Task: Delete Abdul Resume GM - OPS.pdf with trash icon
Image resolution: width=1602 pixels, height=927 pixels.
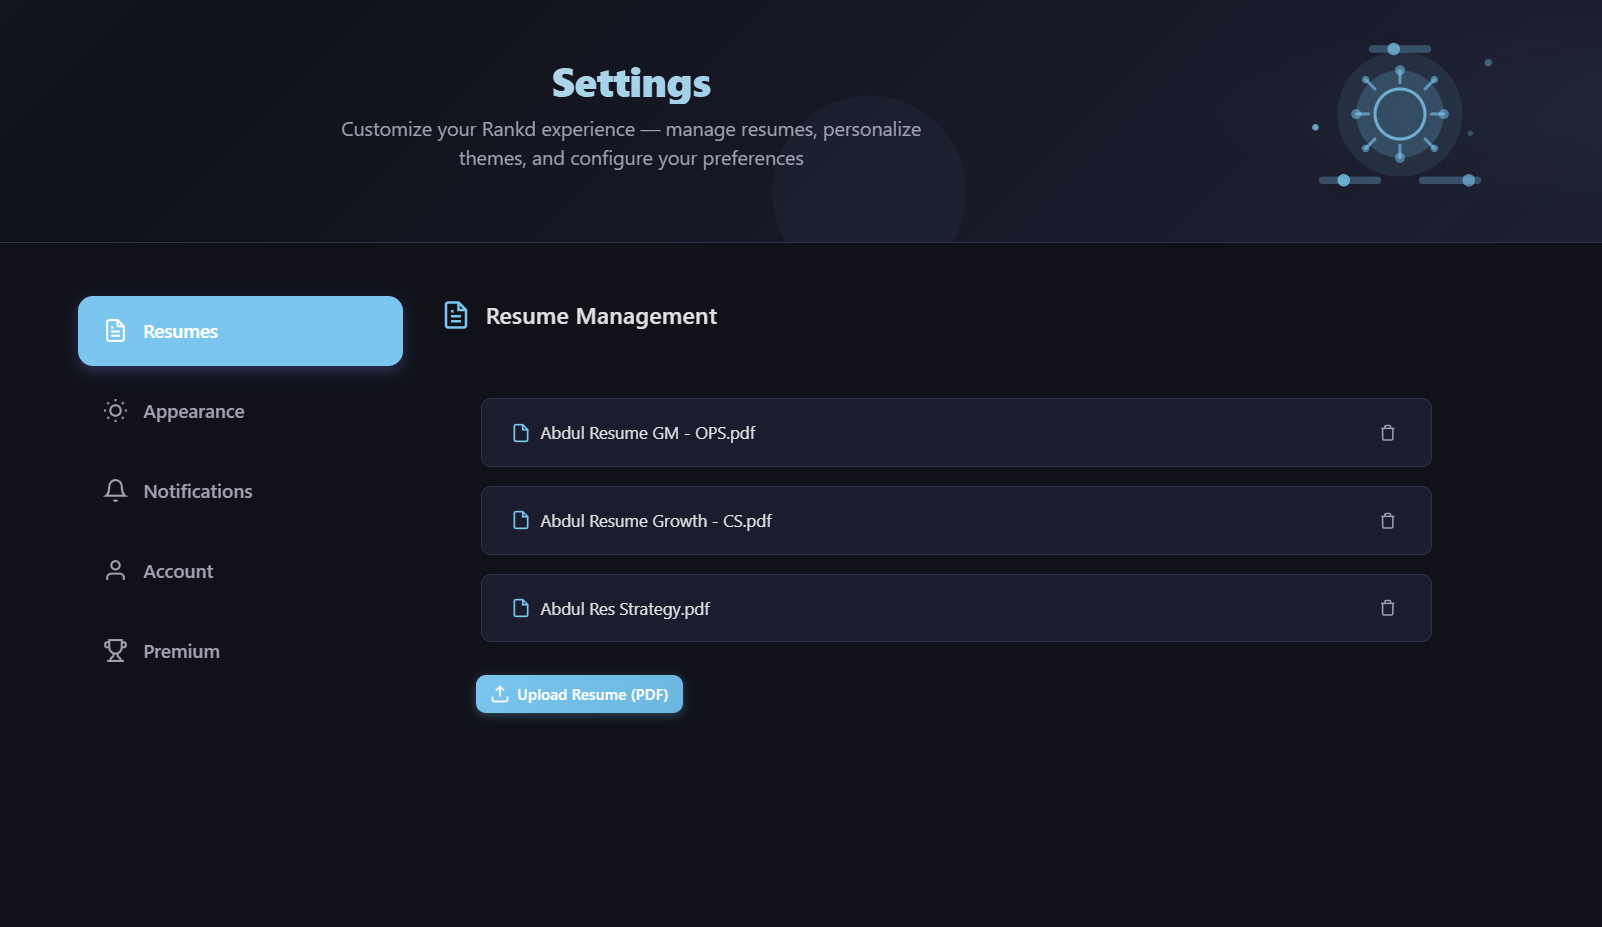Action: coord(1387,432)
